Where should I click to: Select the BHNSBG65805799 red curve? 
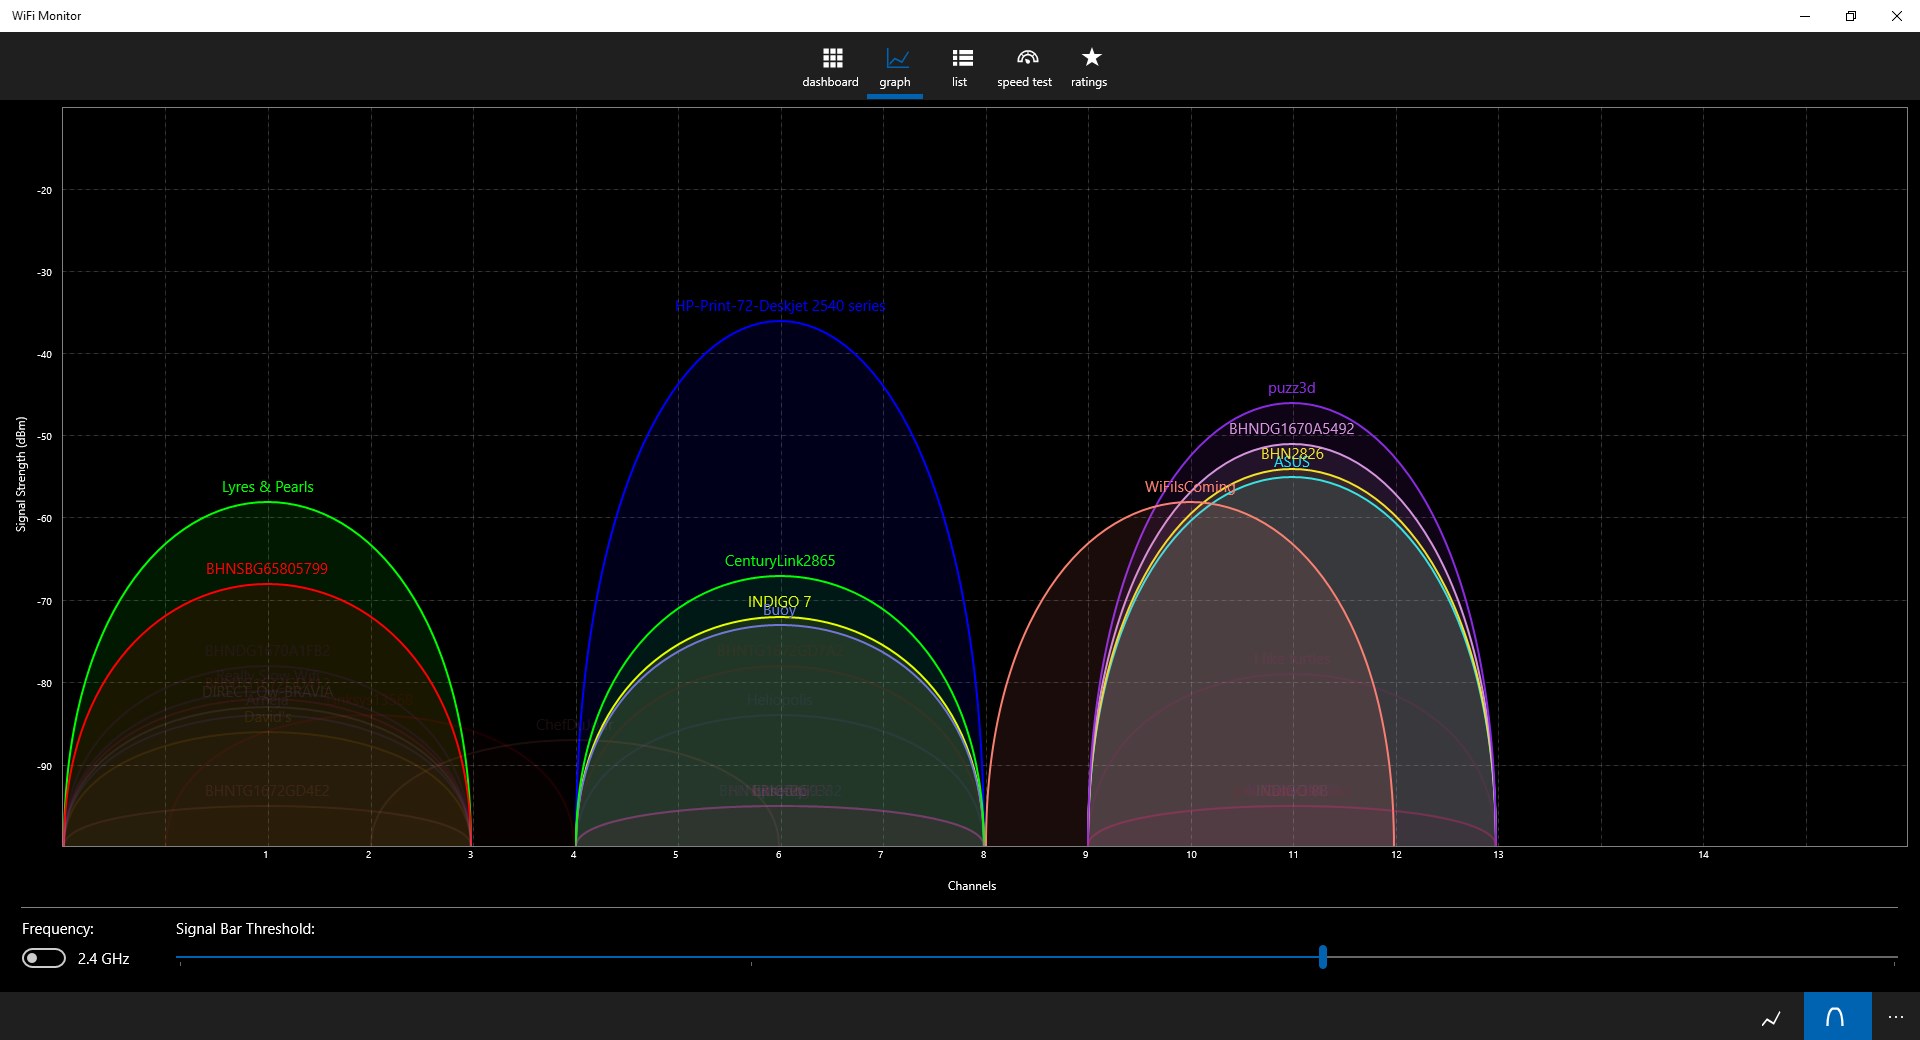coord(267,569)
